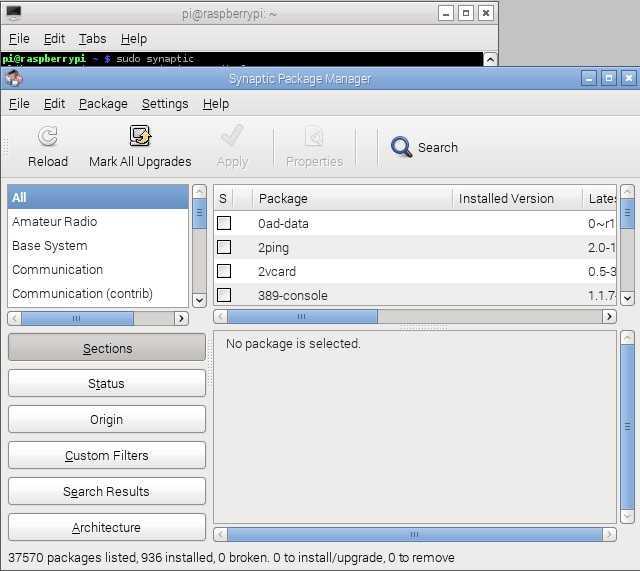Select the 389-console package name
The image size is (640, 571).
click(292, 295)
